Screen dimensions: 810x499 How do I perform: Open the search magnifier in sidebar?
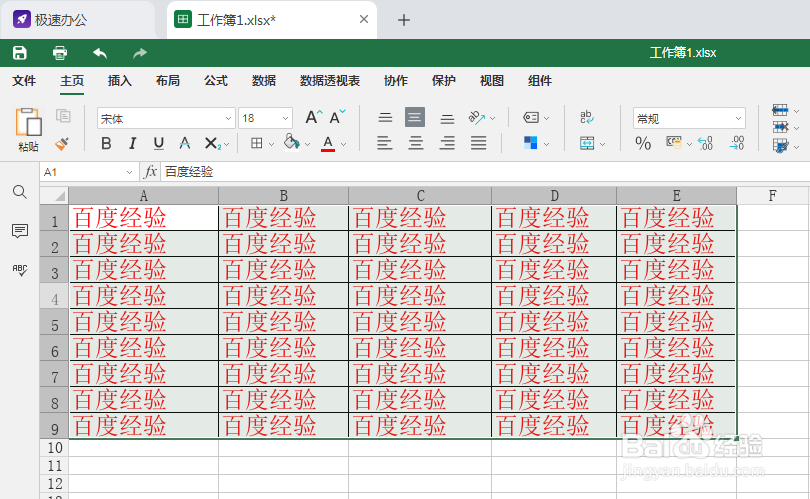coord(20,192)
